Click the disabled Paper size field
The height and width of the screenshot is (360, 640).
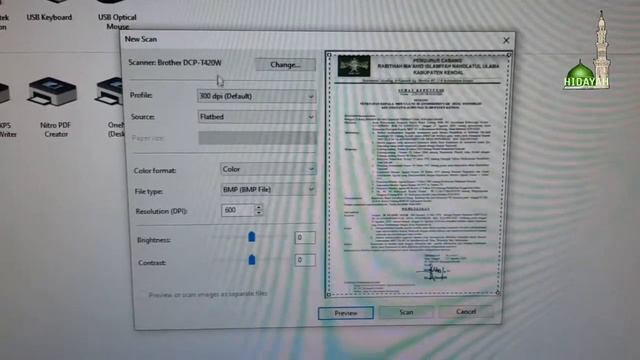pos(257,138)
